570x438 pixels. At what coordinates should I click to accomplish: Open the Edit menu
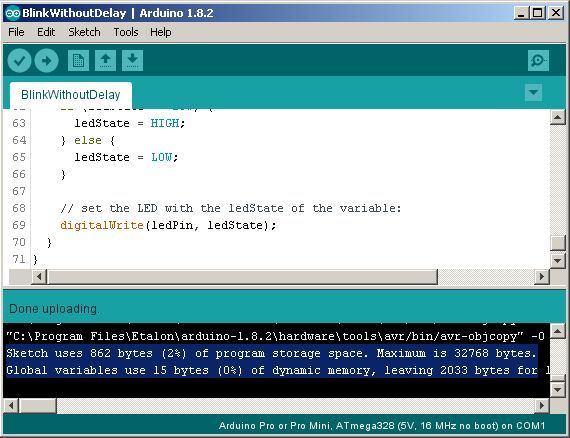(46, 32)
